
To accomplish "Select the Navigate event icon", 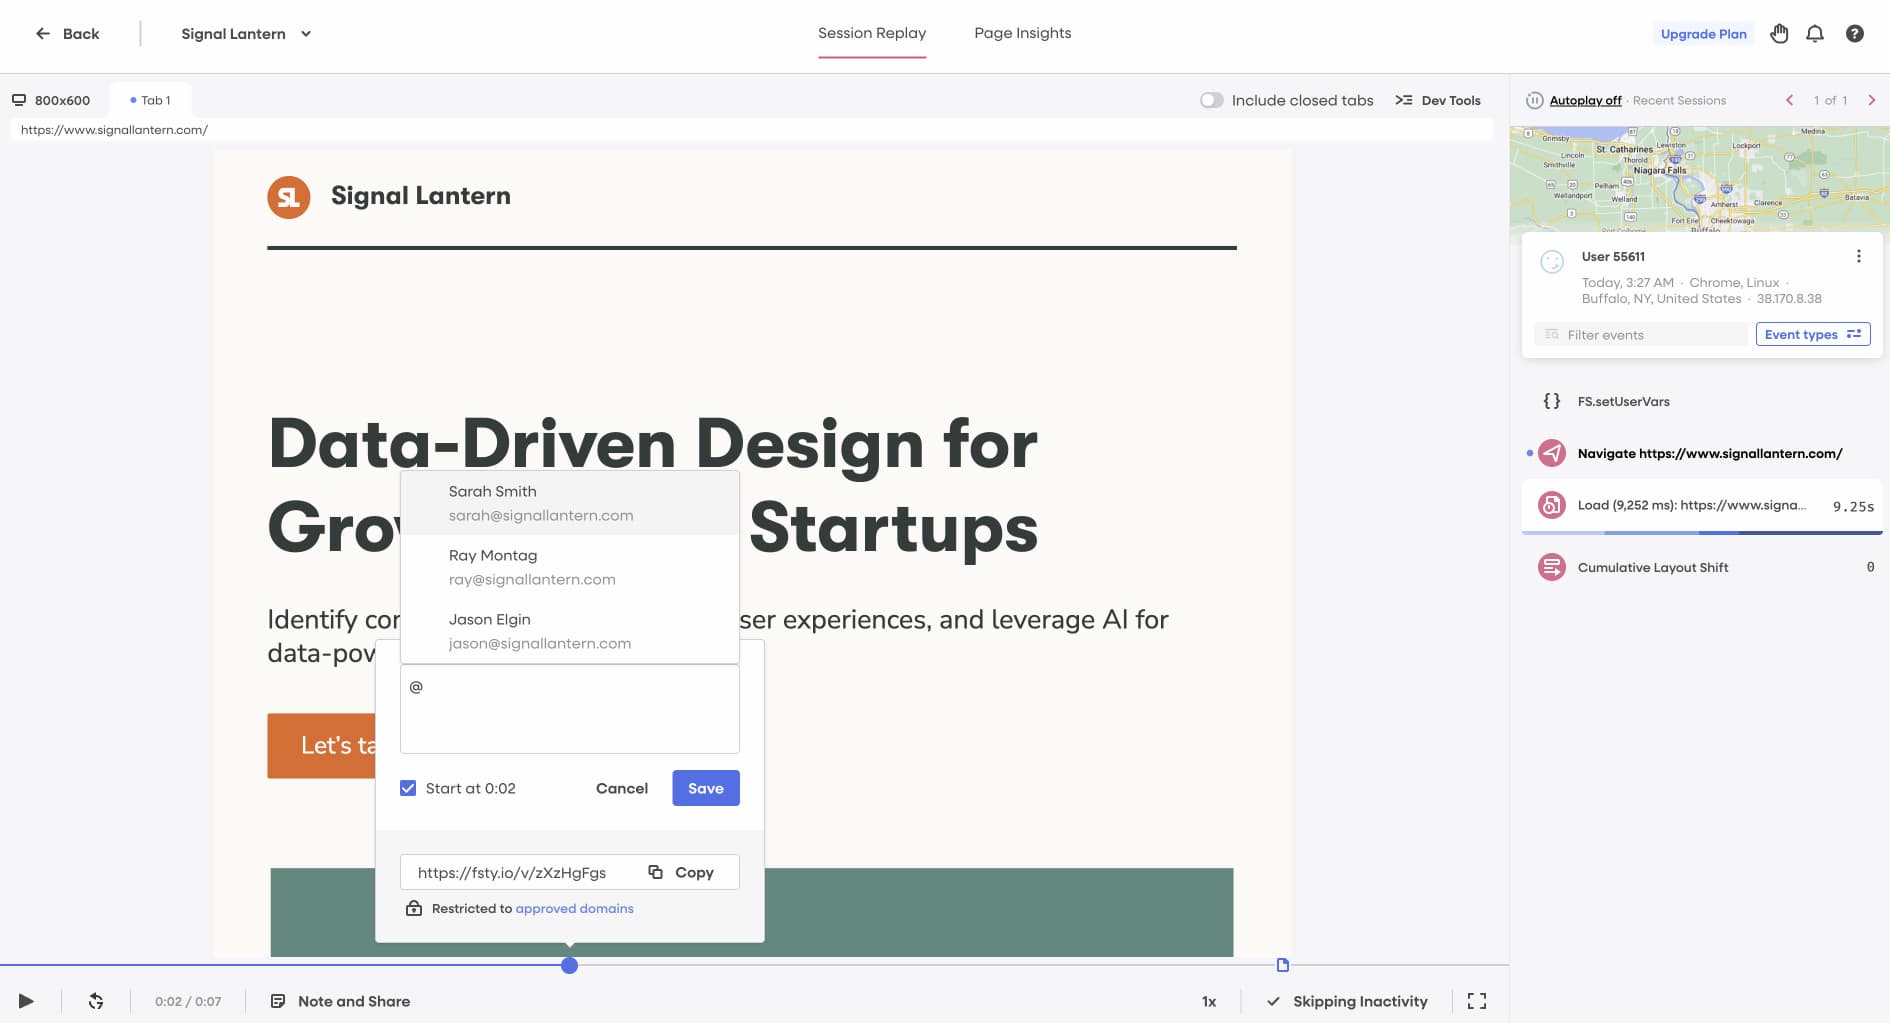I will [x=1551, y=453].
